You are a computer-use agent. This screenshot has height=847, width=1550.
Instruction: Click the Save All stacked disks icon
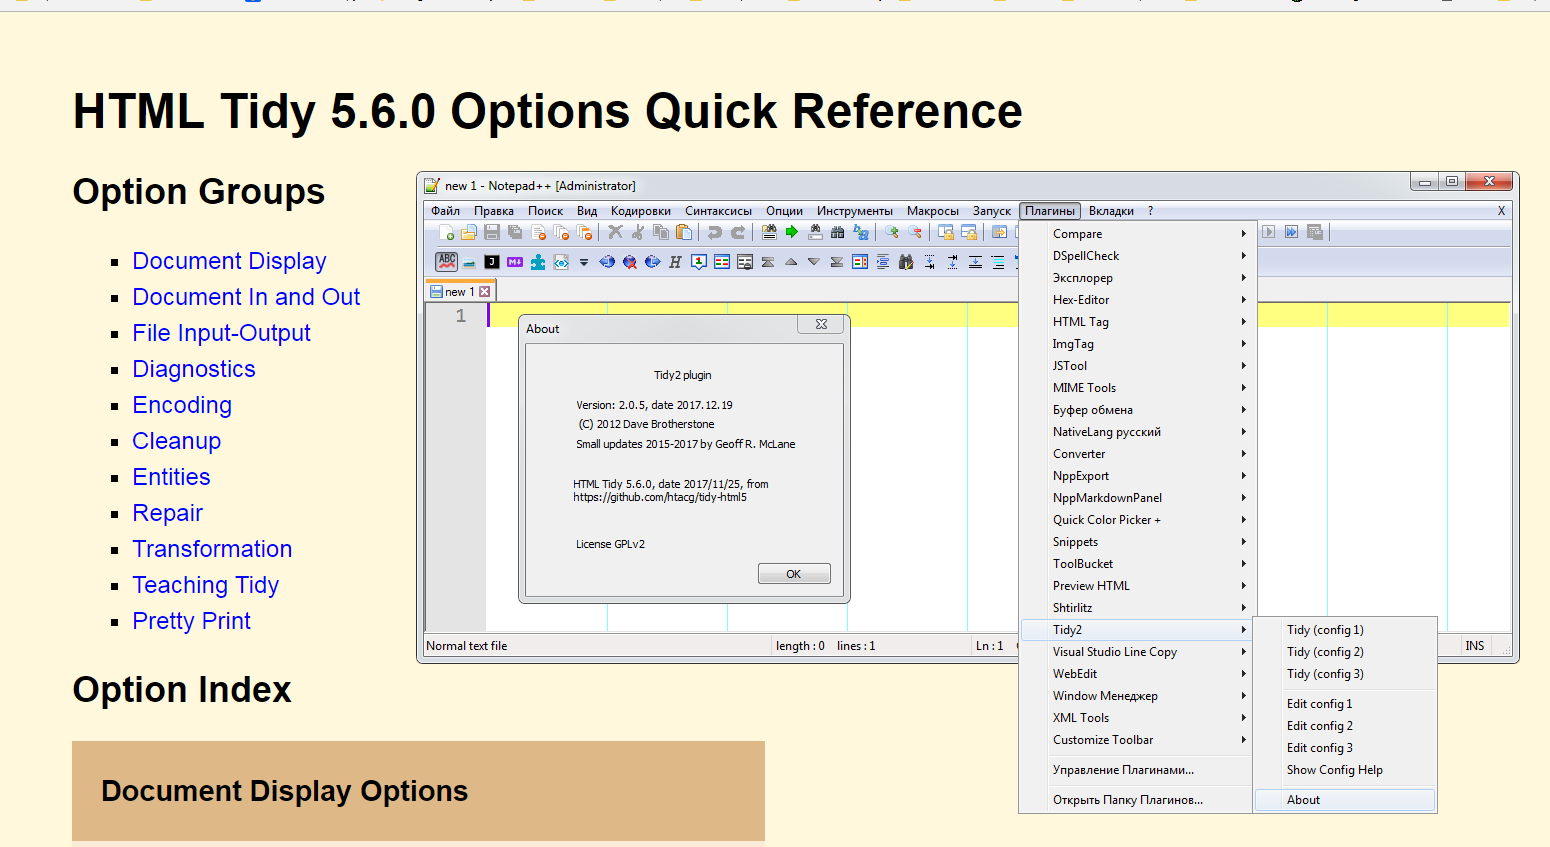pos(515,232)
